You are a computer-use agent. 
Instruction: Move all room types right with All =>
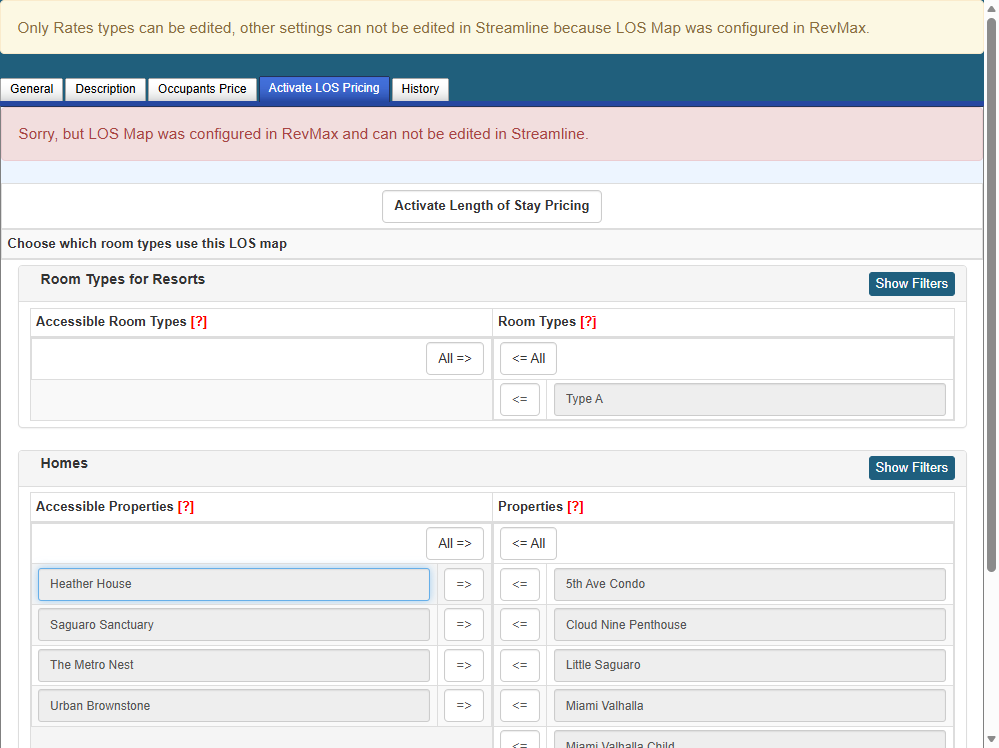tap(454, 359)
